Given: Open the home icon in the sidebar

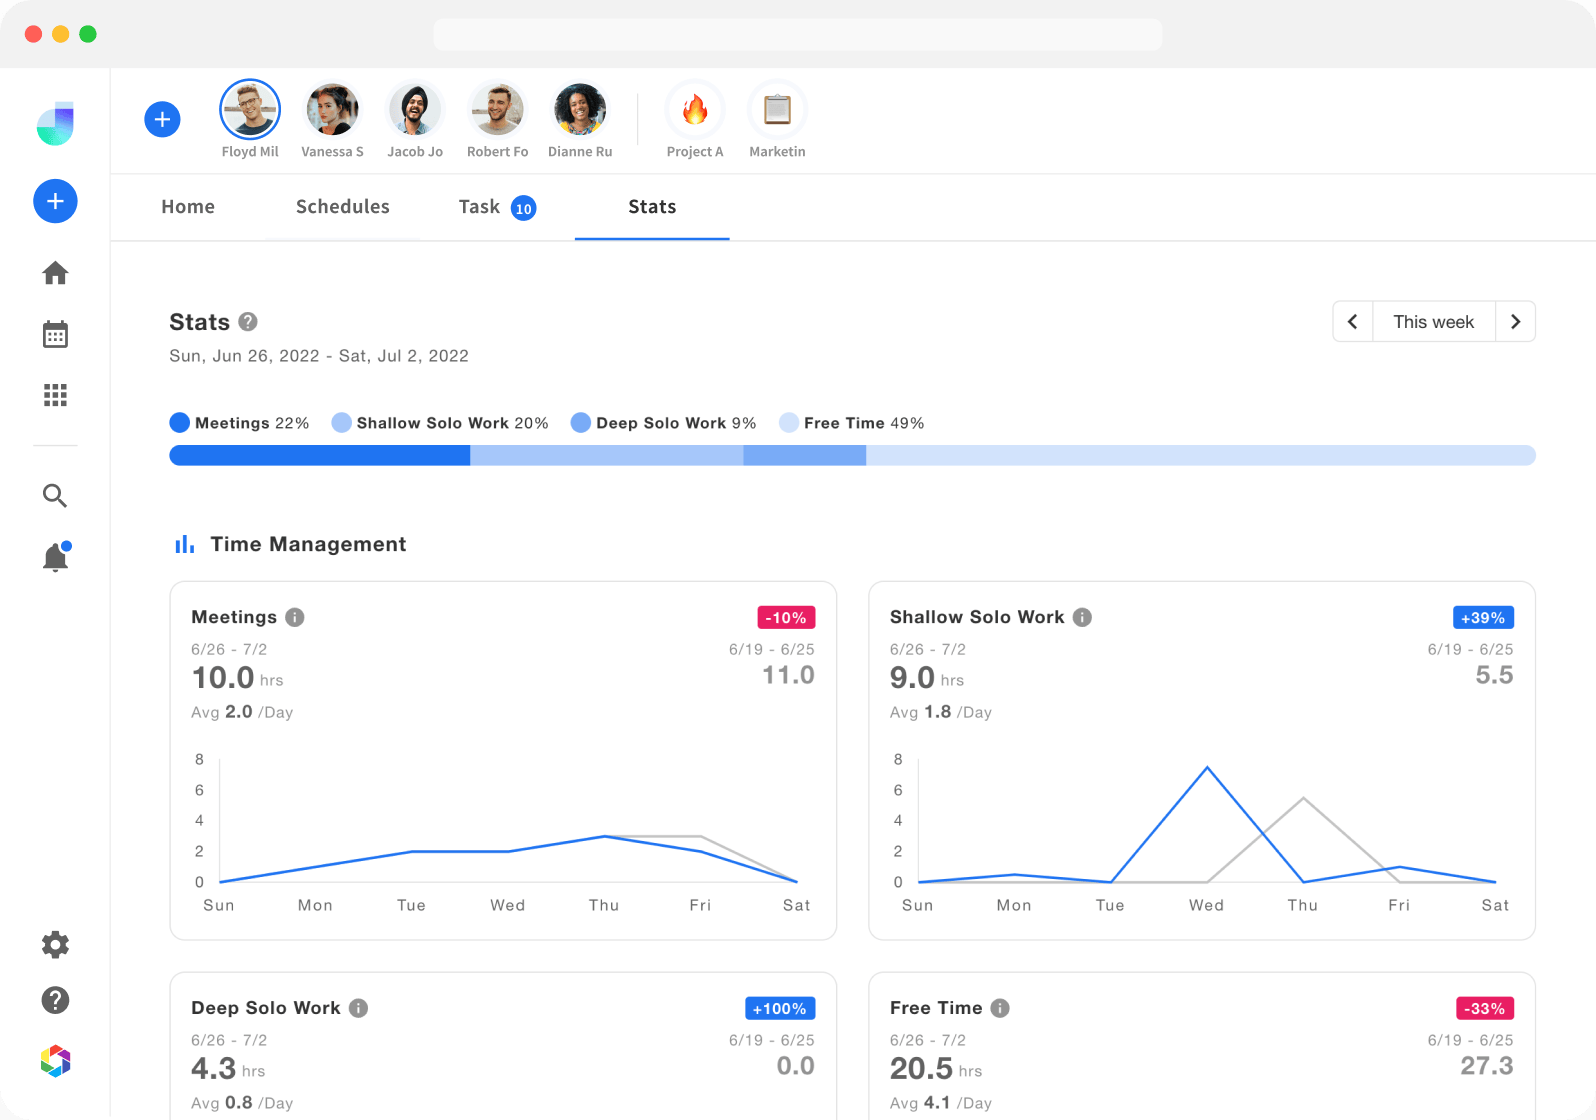Looking at the screenshot, I should [x=55, y=273].
